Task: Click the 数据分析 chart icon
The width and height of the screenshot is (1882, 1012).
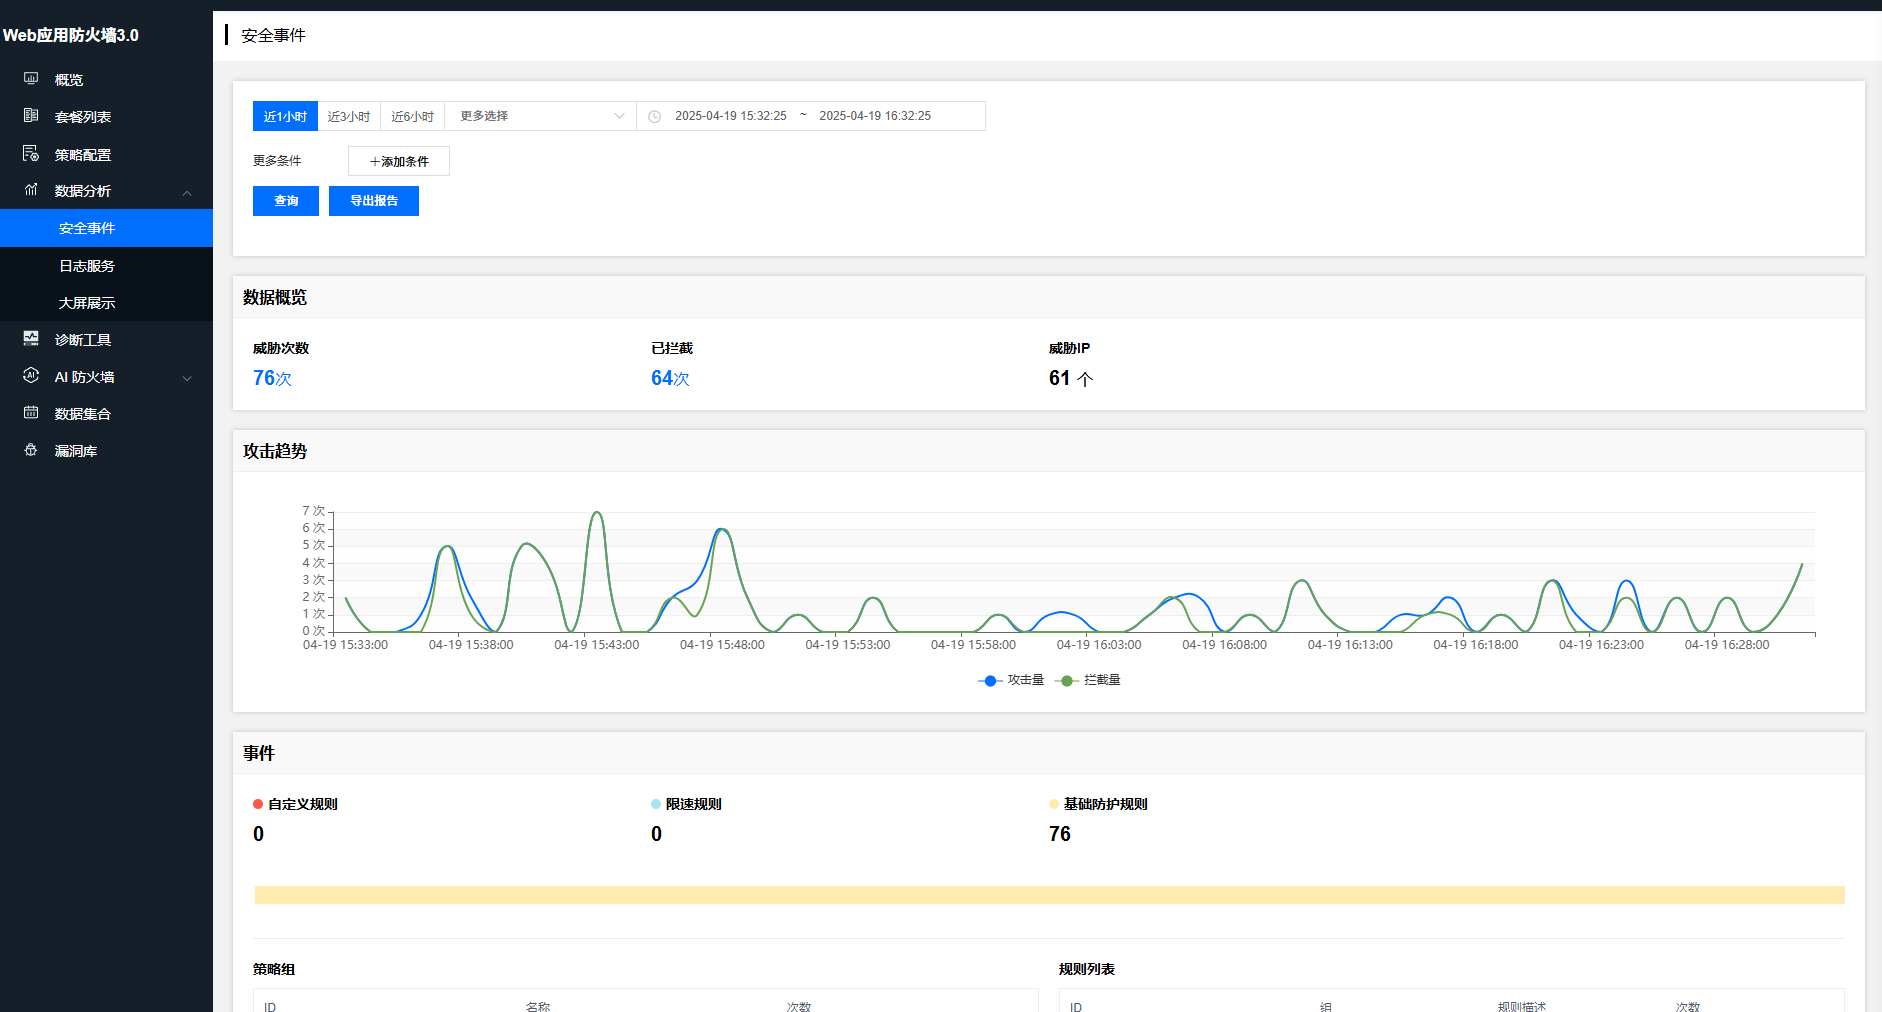Action: pos(31,190)
